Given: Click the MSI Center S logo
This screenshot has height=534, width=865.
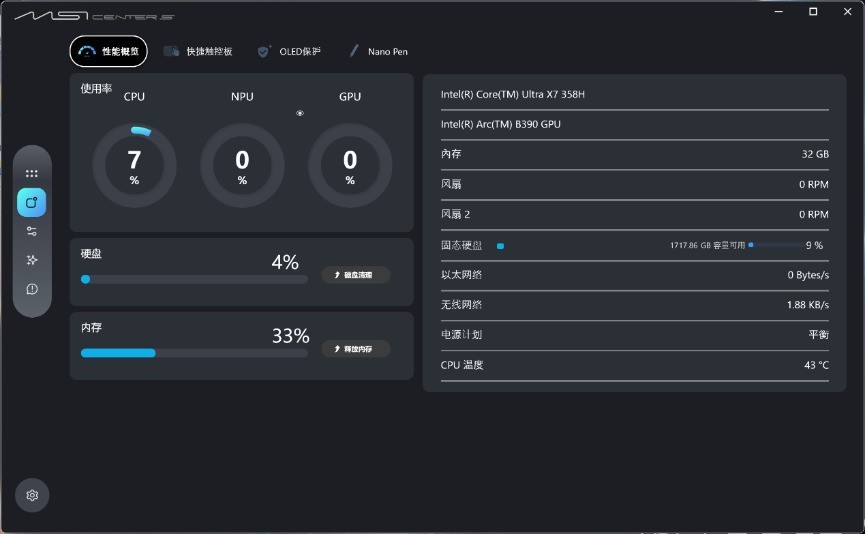Looking at the screenshot, I should click(x=94, y=17).
